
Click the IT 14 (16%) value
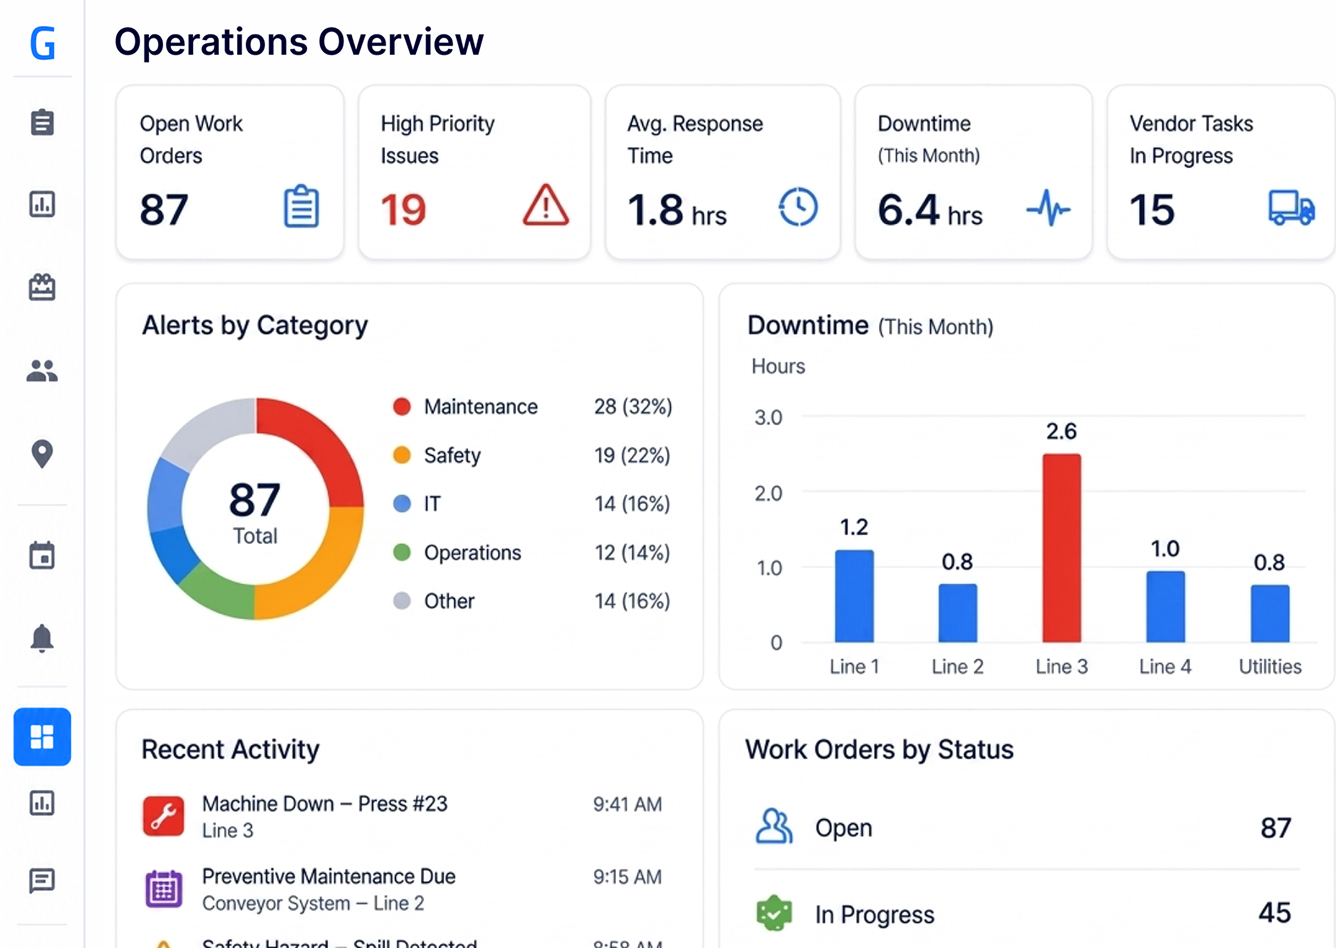(x=632, y=504)
